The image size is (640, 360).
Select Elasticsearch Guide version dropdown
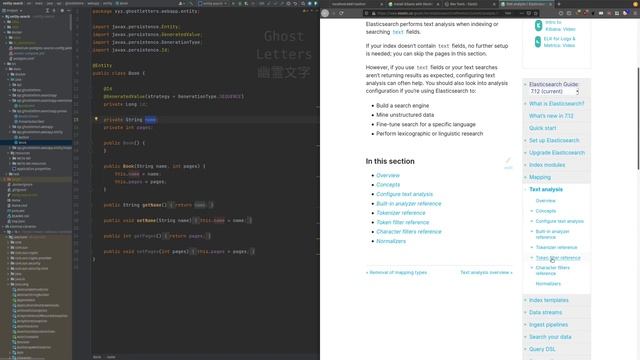point(554,91)
